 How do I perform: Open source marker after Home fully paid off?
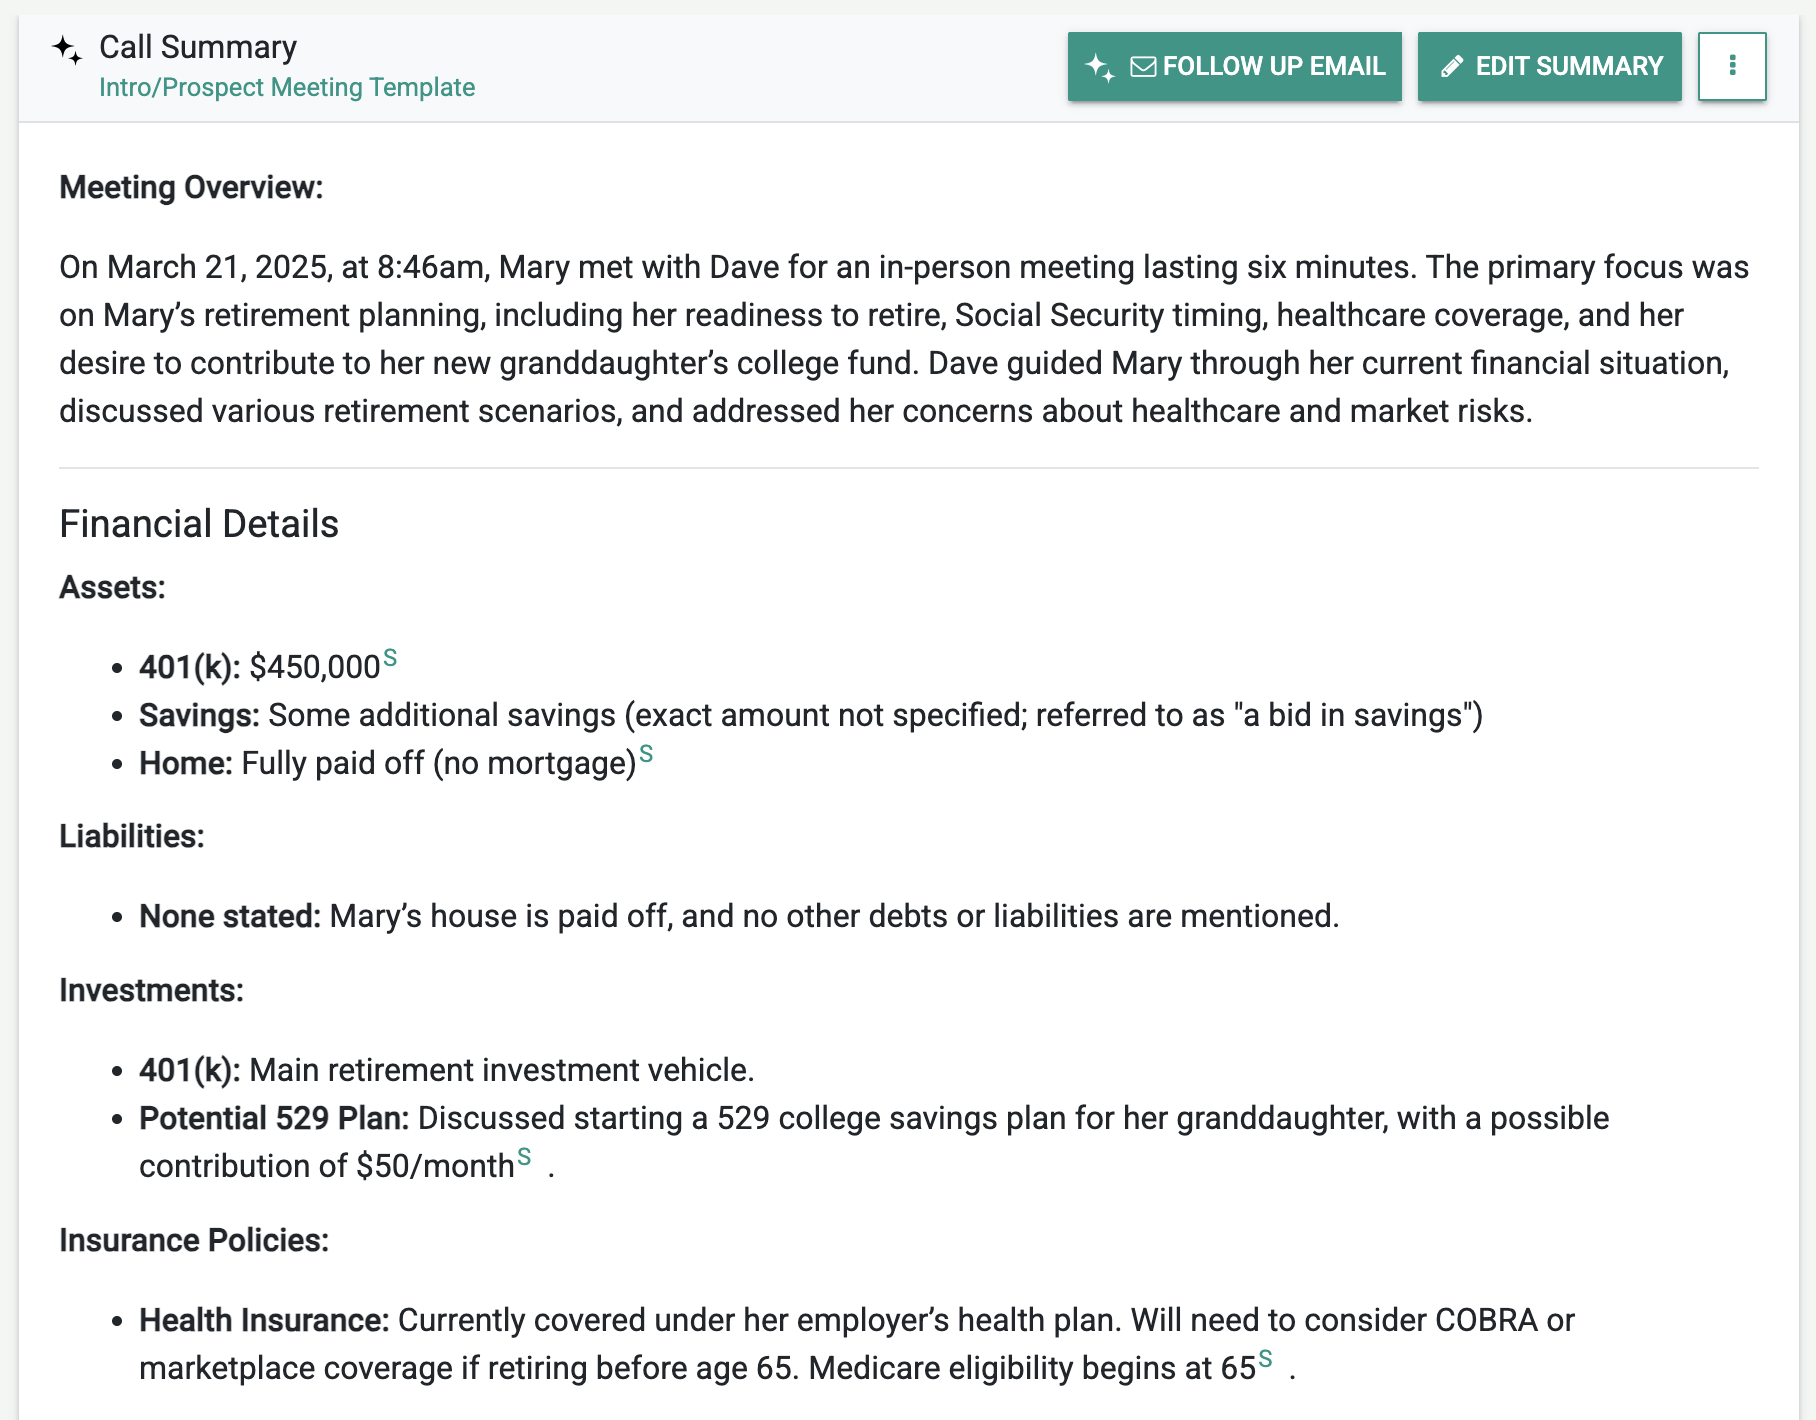[x=646, y=754]
